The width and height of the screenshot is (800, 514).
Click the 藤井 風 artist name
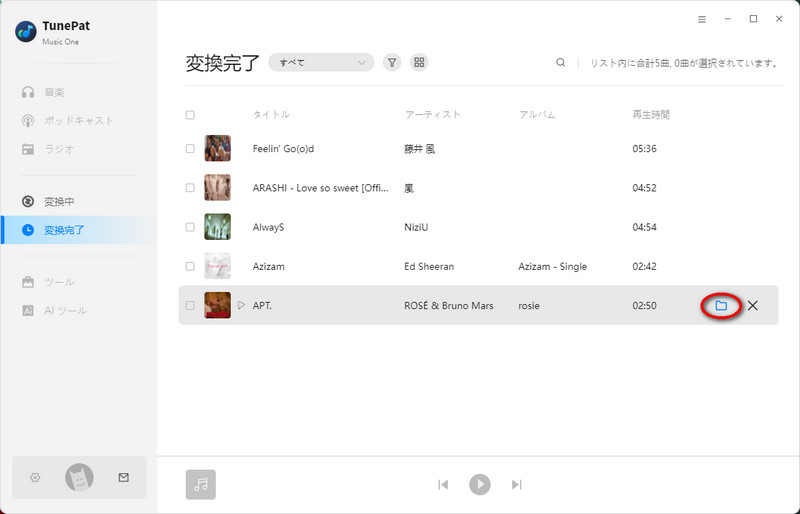pos(419,149)
